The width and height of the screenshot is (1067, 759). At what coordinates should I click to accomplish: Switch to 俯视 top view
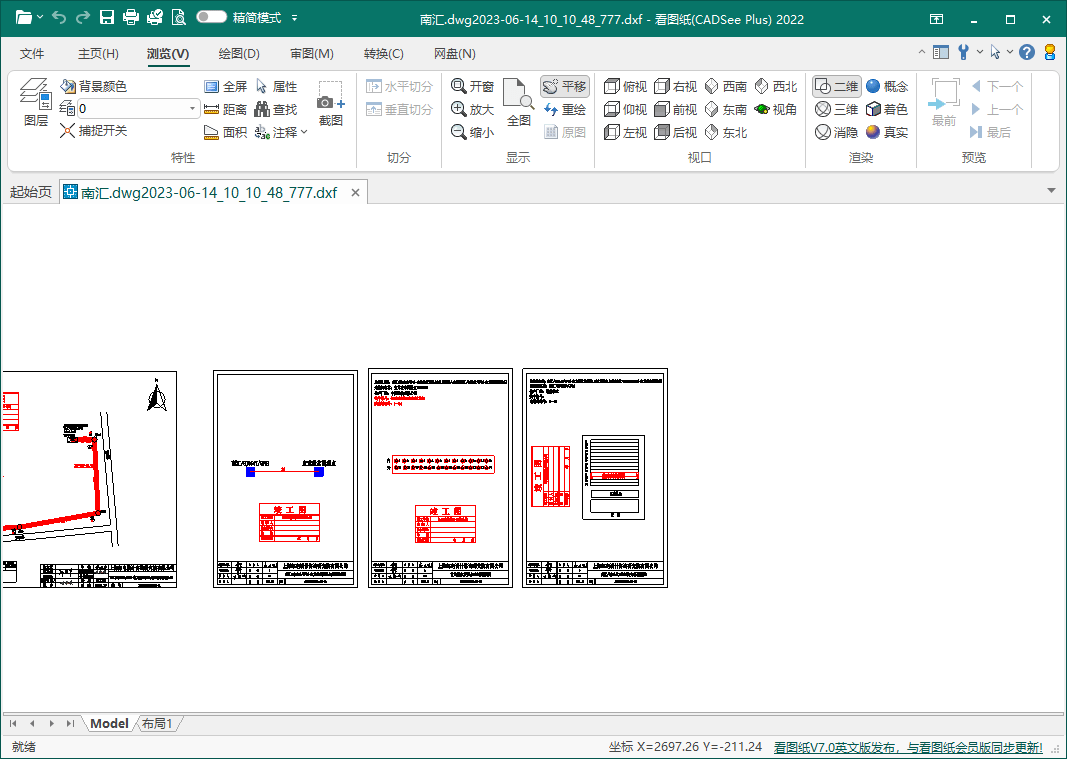click(625, 86)
